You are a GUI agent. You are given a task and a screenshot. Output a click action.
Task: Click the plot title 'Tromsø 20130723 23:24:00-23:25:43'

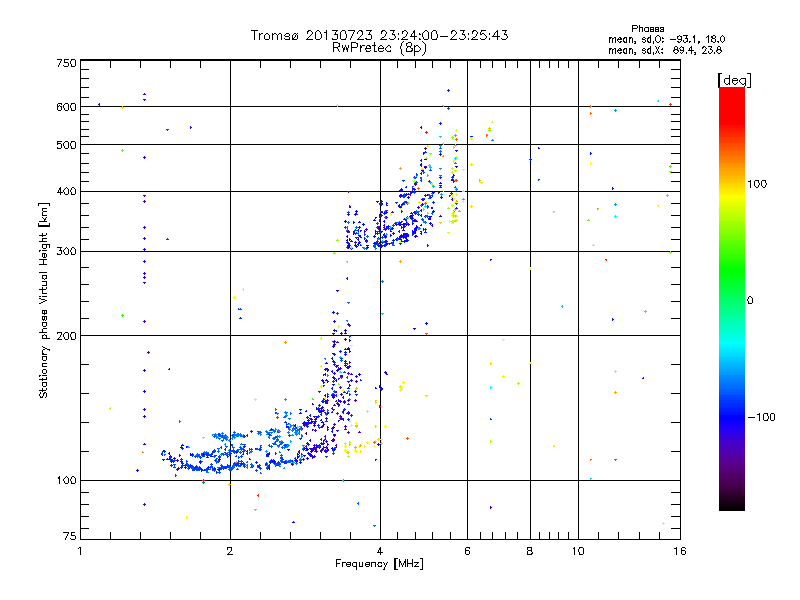pyautogui.click(x=379, y=35)
